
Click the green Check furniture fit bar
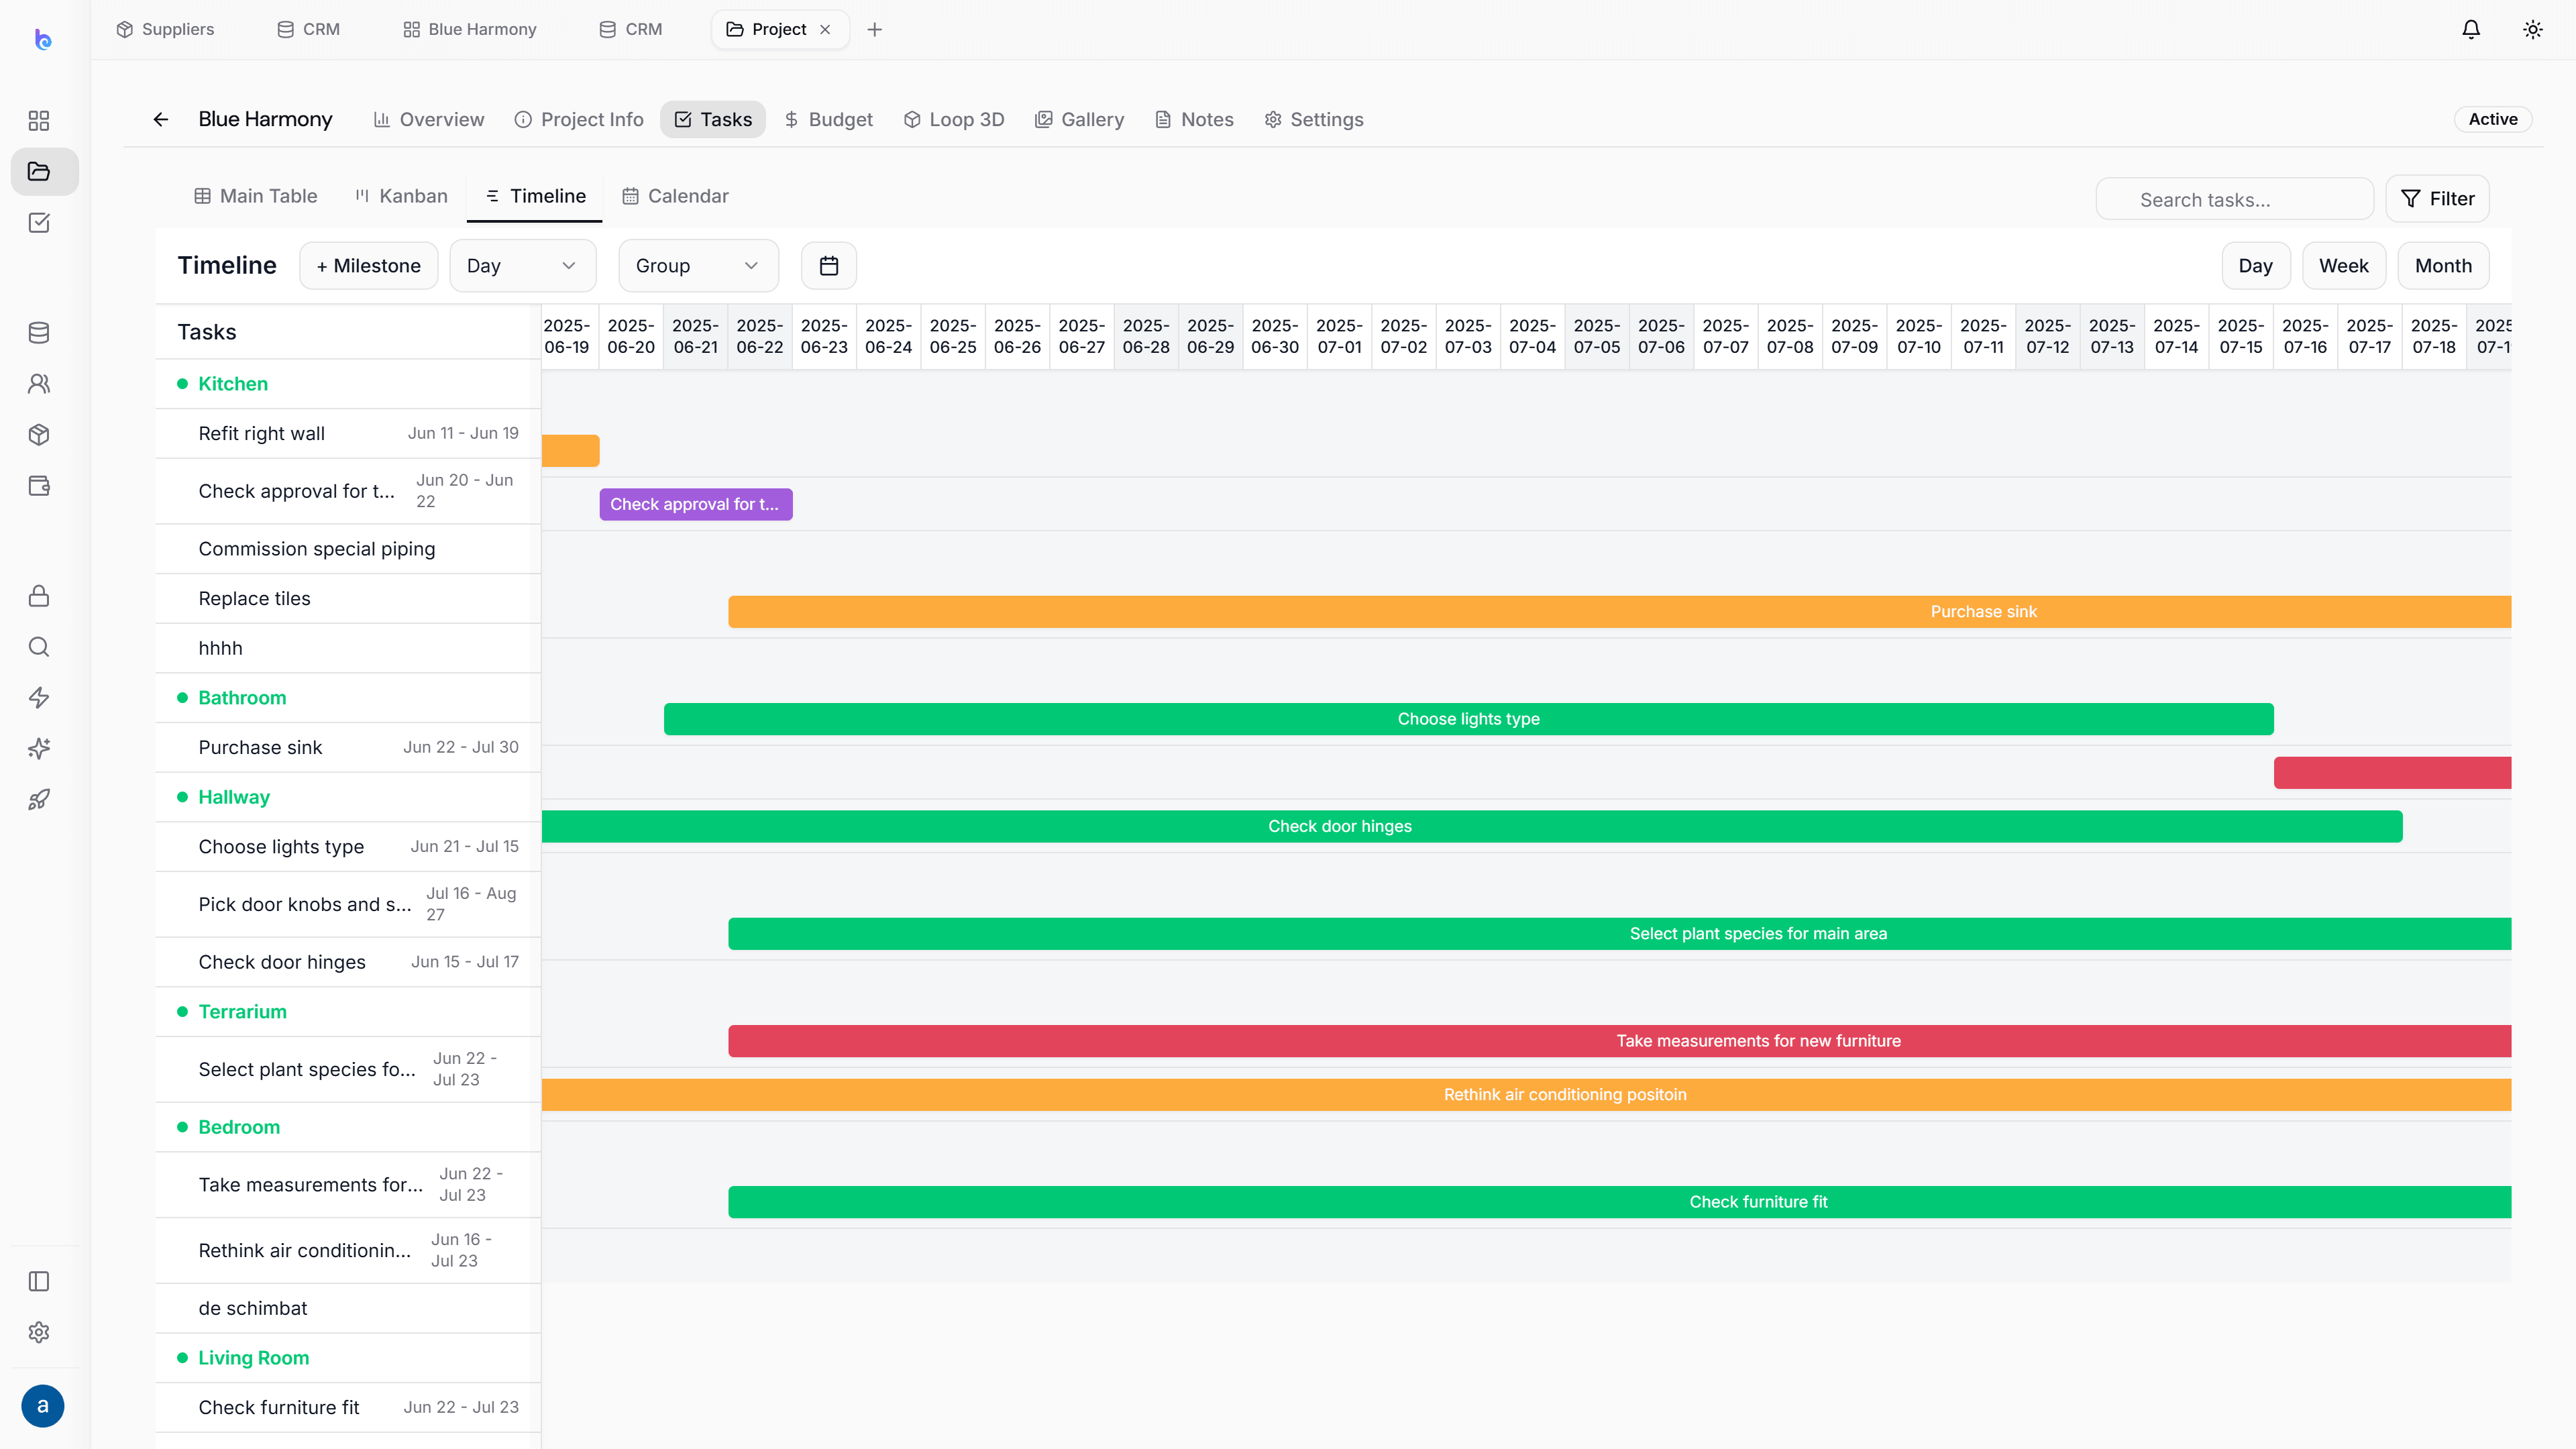coord(1620,1203)
